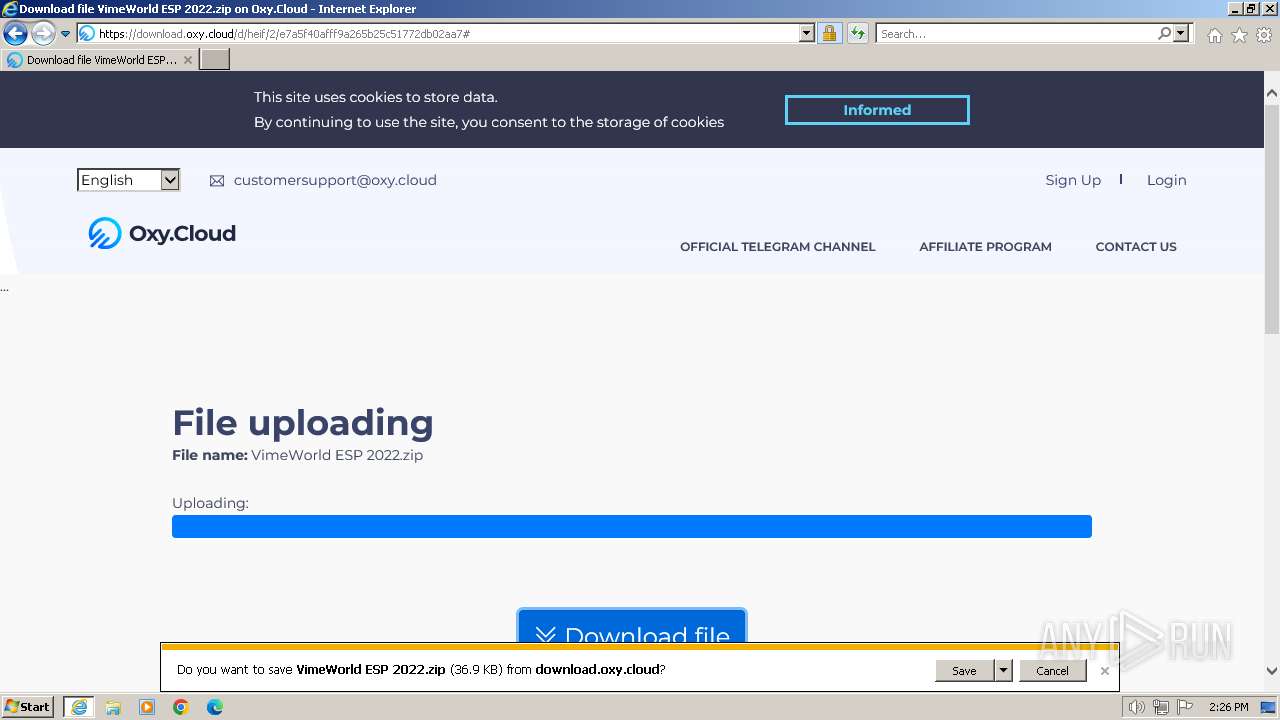The image size is (1280, 720).
Task: Click the blue uploading progress bar
Action: 632,527
